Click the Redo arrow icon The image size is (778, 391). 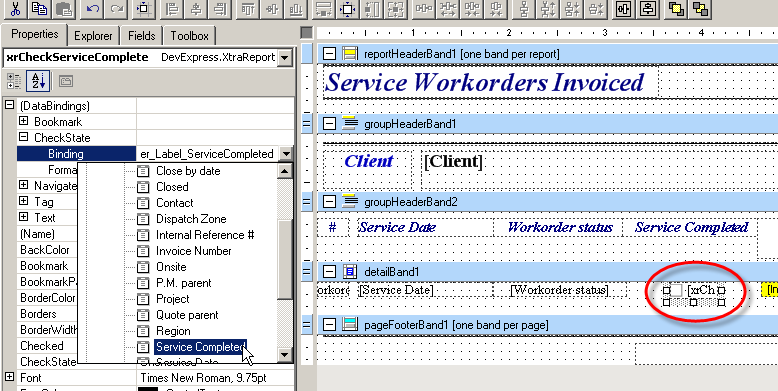point(116,8)
